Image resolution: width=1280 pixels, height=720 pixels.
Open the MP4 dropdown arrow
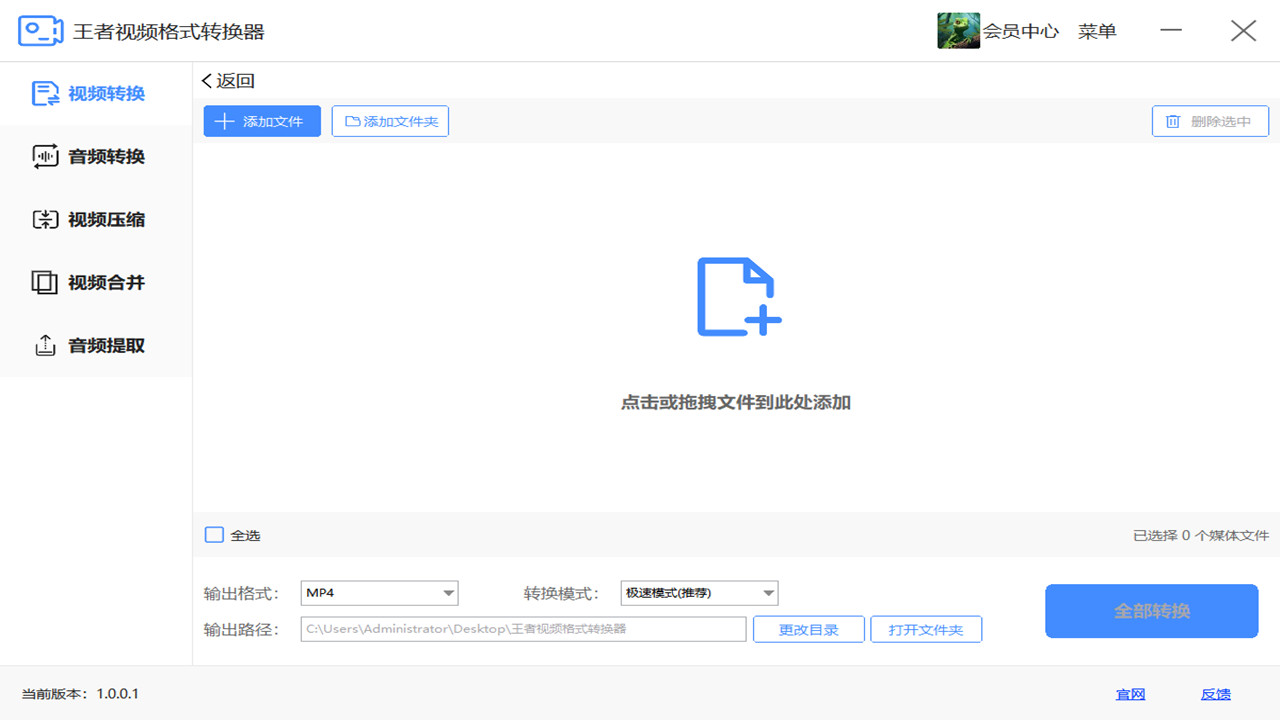pos(449,593)
